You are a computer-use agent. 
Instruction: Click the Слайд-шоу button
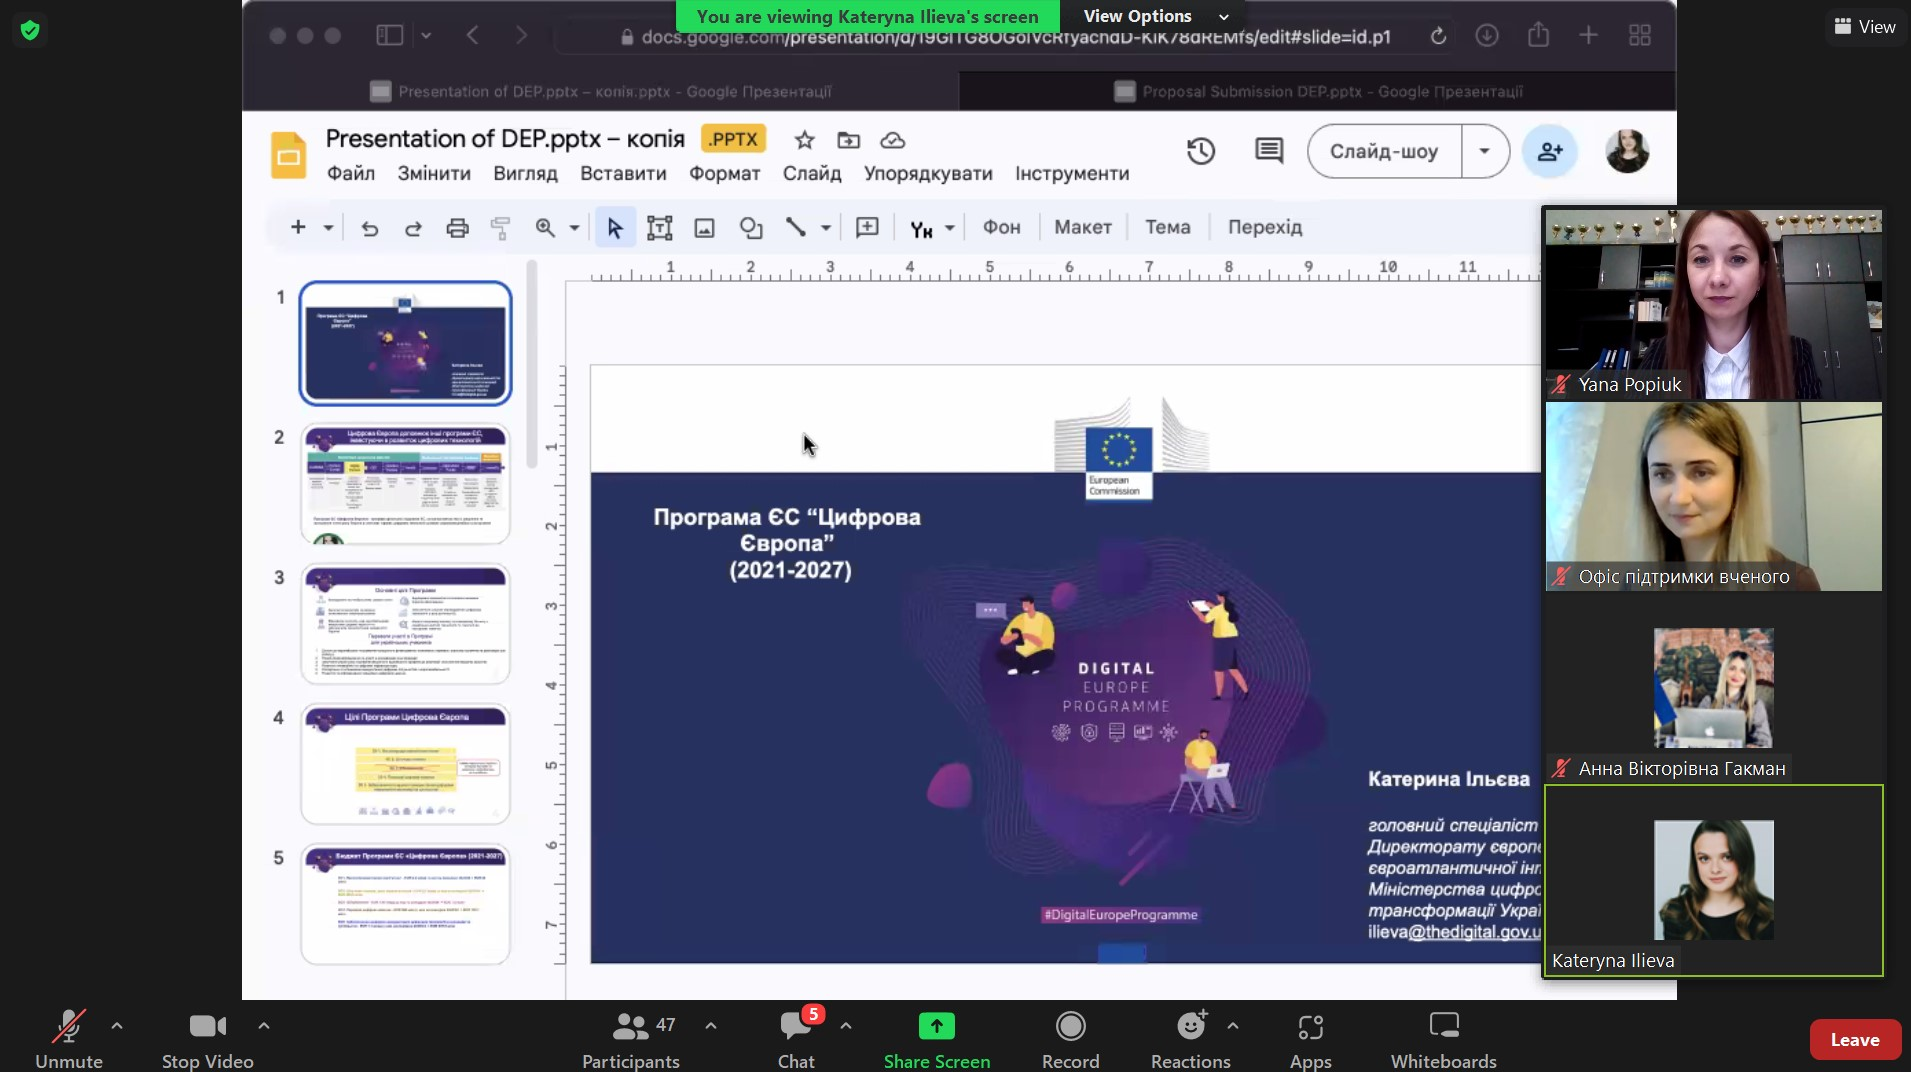pos(1384,151)
